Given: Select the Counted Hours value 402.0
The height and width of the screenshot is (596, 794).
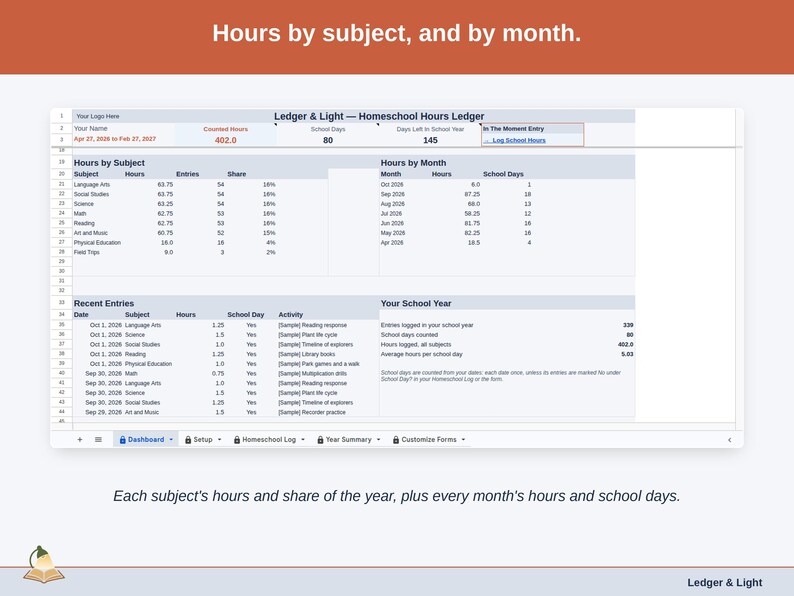Looking at the screenshot, I should pyautogui.click(x=225, y=140).
